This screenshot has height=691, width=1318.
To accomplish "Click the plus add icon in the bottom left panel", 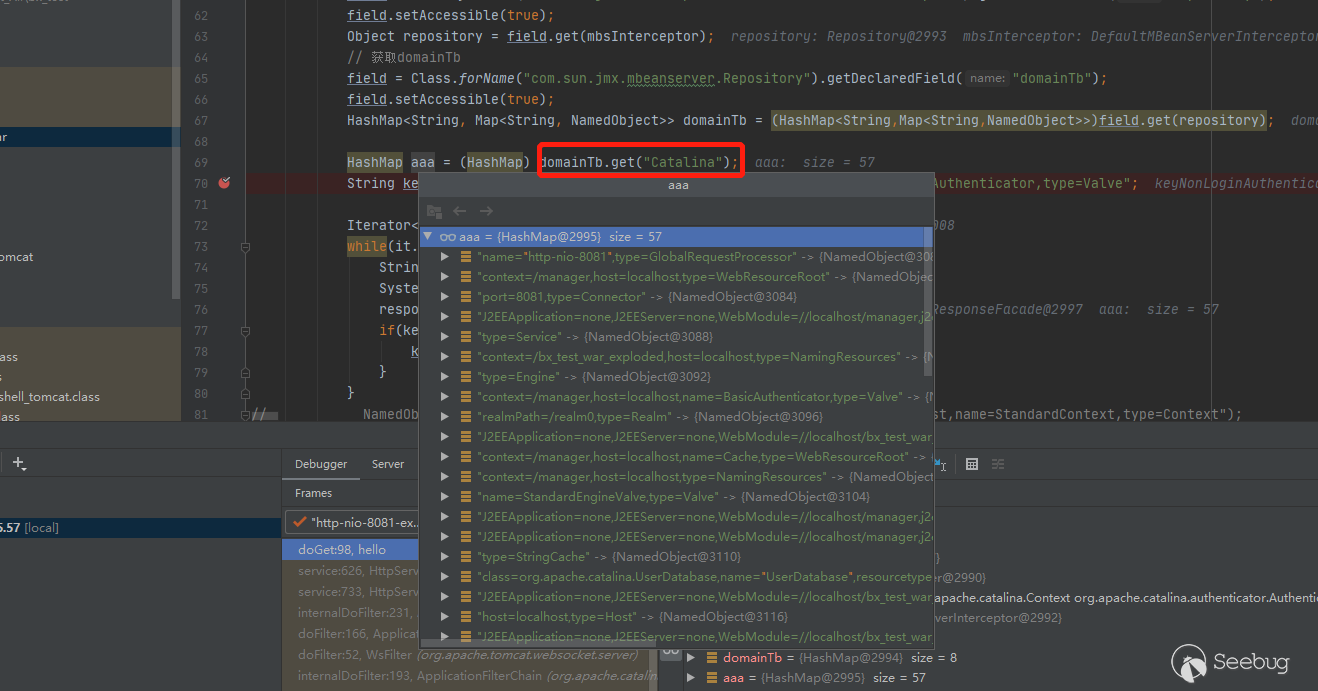I will click(x=19, y=464).
